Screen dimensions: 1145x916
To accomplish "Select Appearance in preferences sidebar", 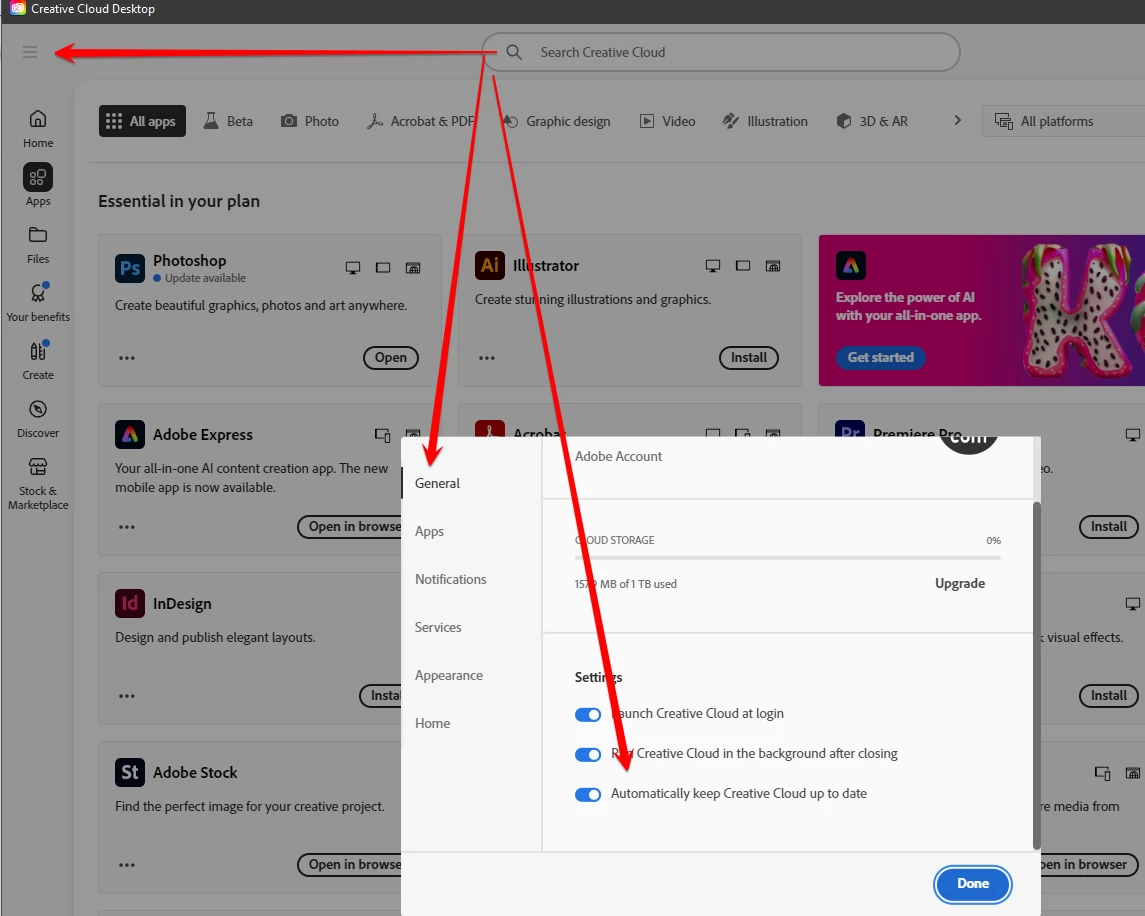I will point(449,676).
